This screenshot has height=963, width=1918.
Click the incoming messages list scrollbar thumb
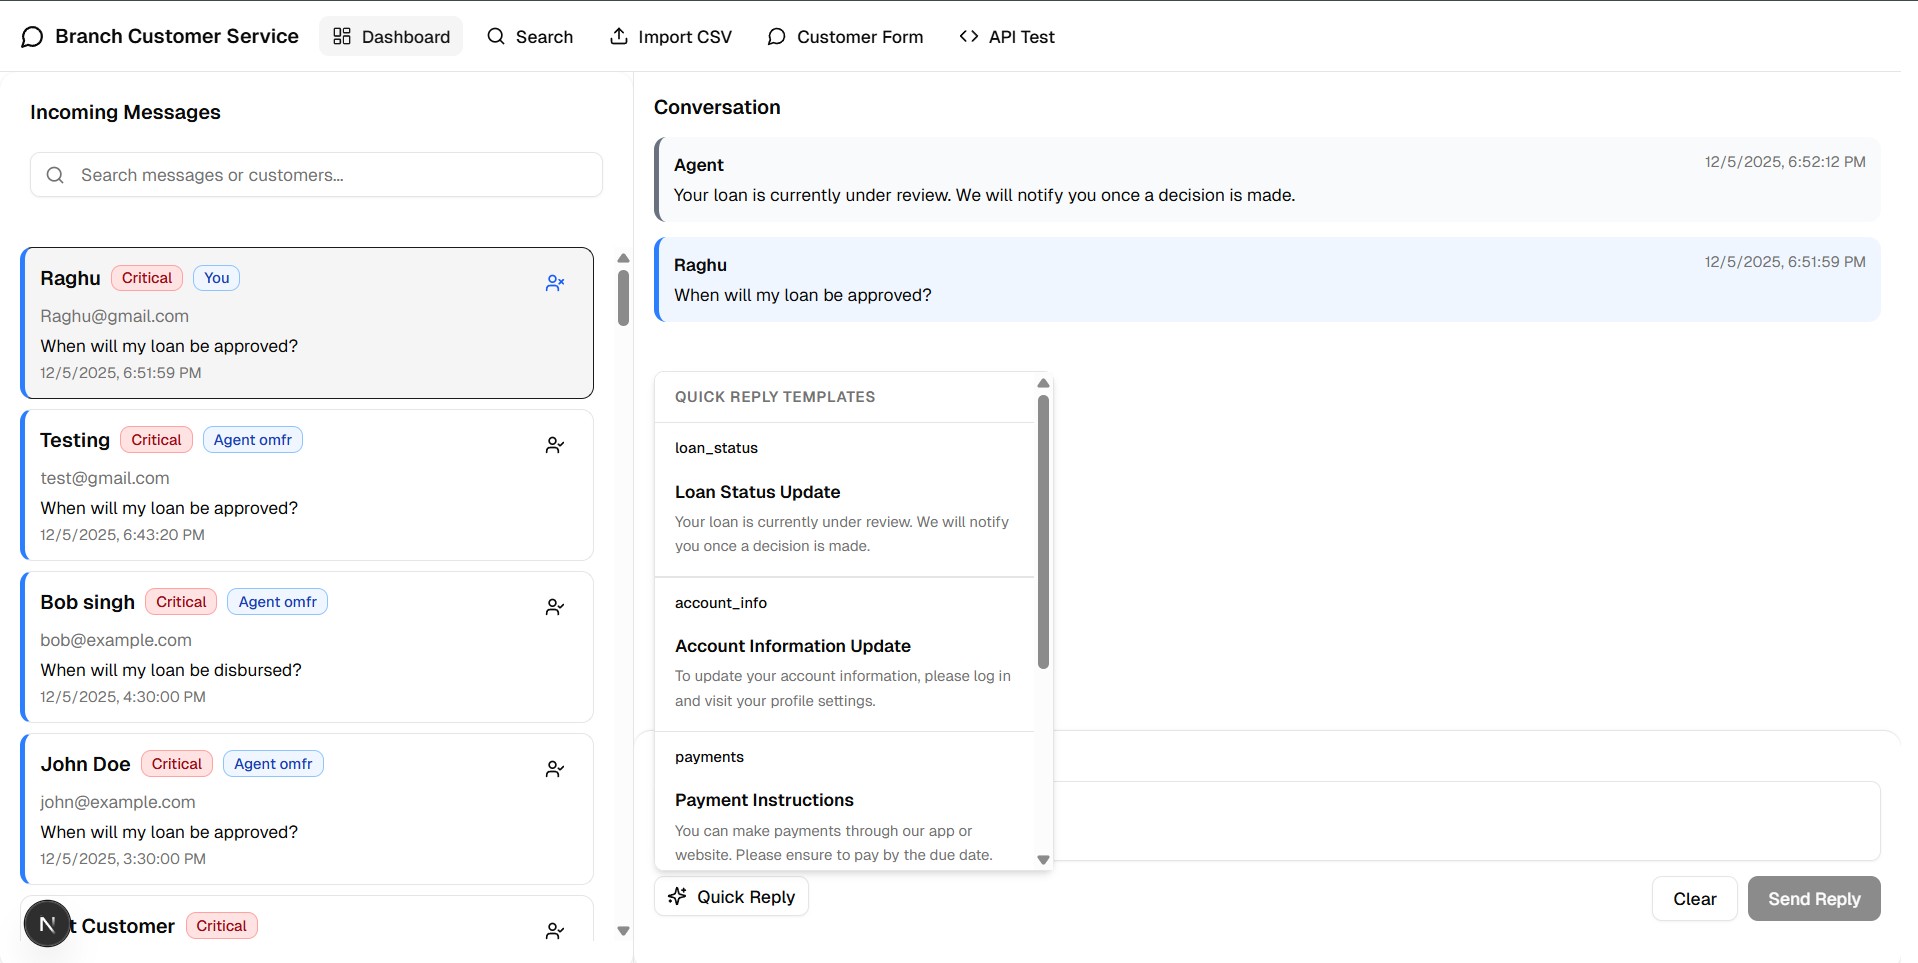[x=623, y=297]
